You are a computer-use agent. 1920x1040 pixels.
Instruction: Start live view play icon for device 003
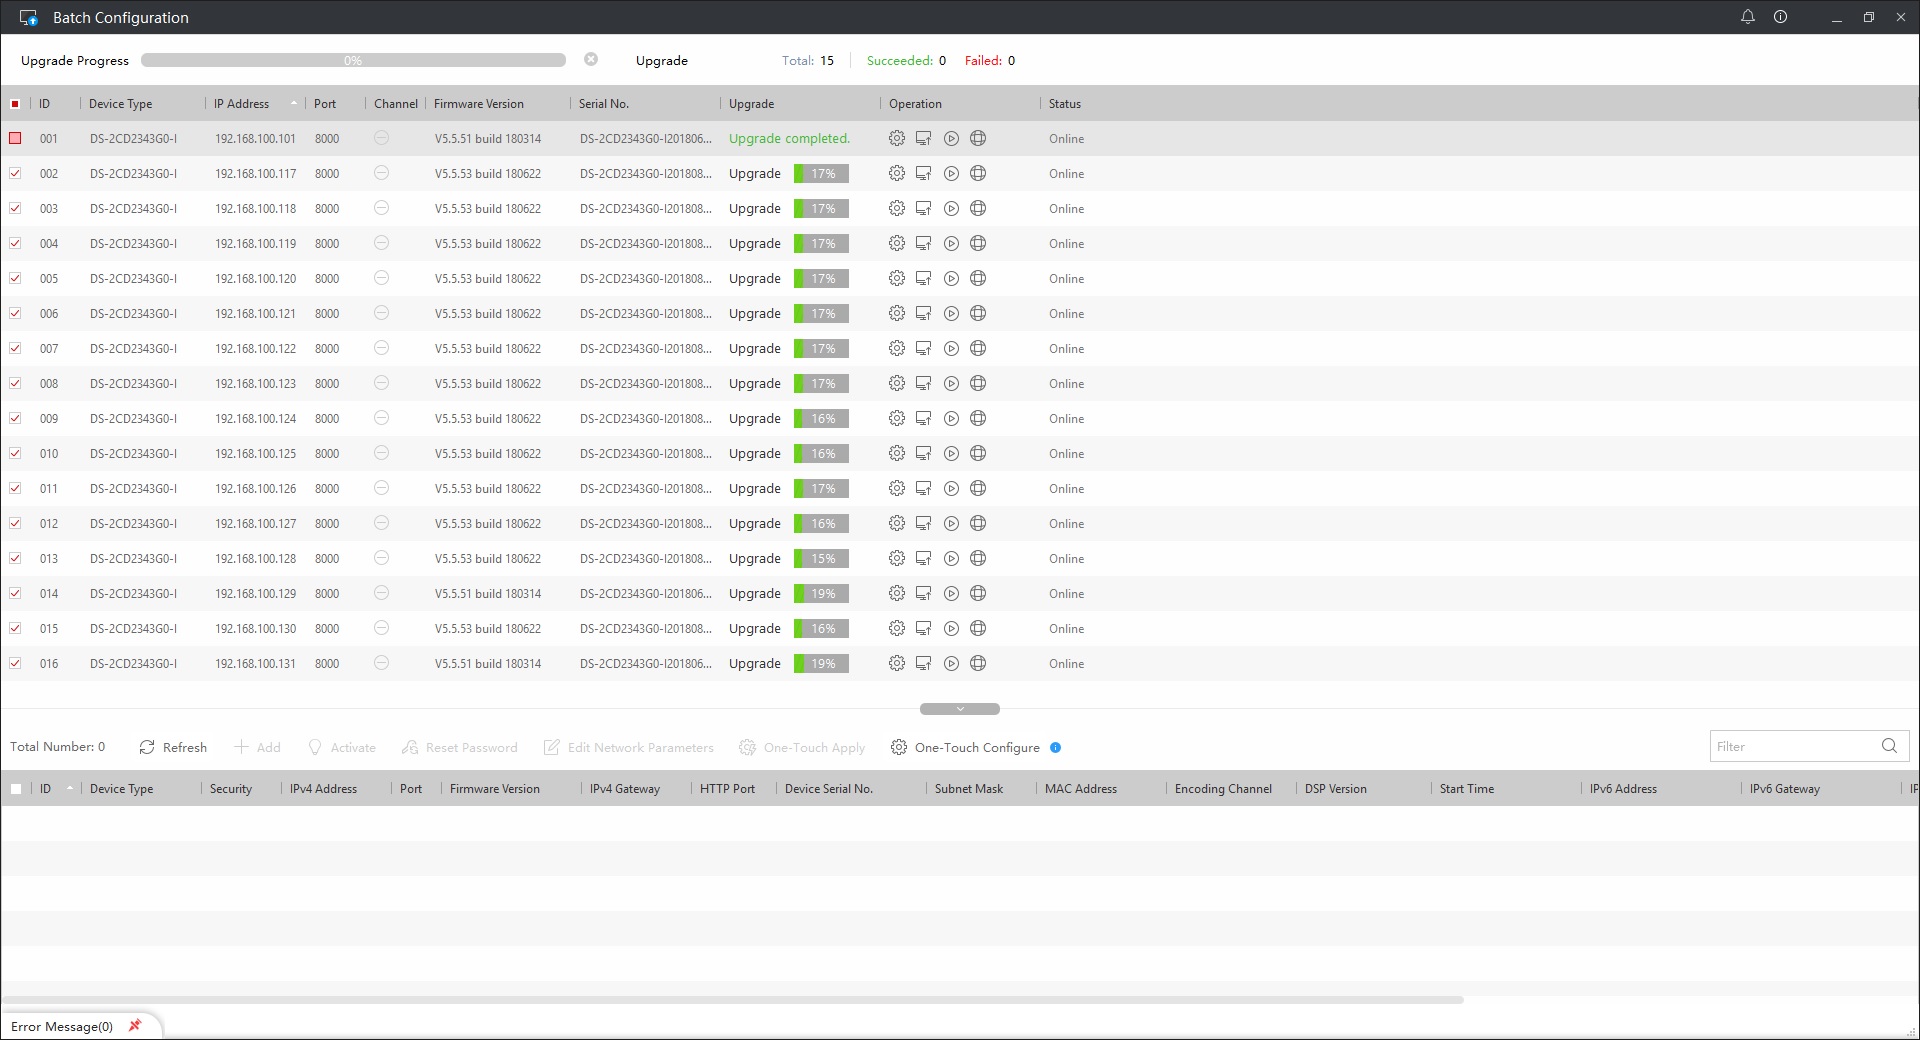(951, 208)
